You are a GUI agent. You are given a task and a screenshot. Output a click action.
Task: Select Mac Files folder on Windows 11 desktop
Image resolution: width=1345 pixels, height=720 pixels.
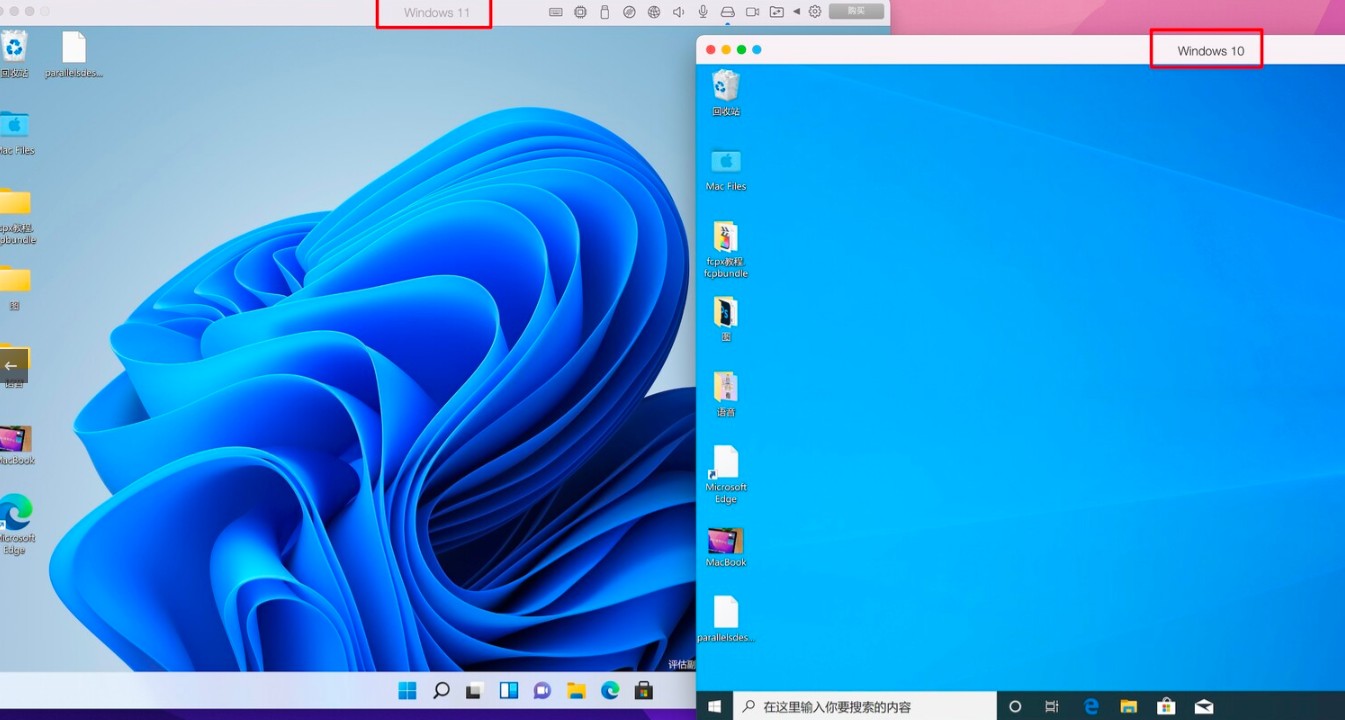coord(14,133)
